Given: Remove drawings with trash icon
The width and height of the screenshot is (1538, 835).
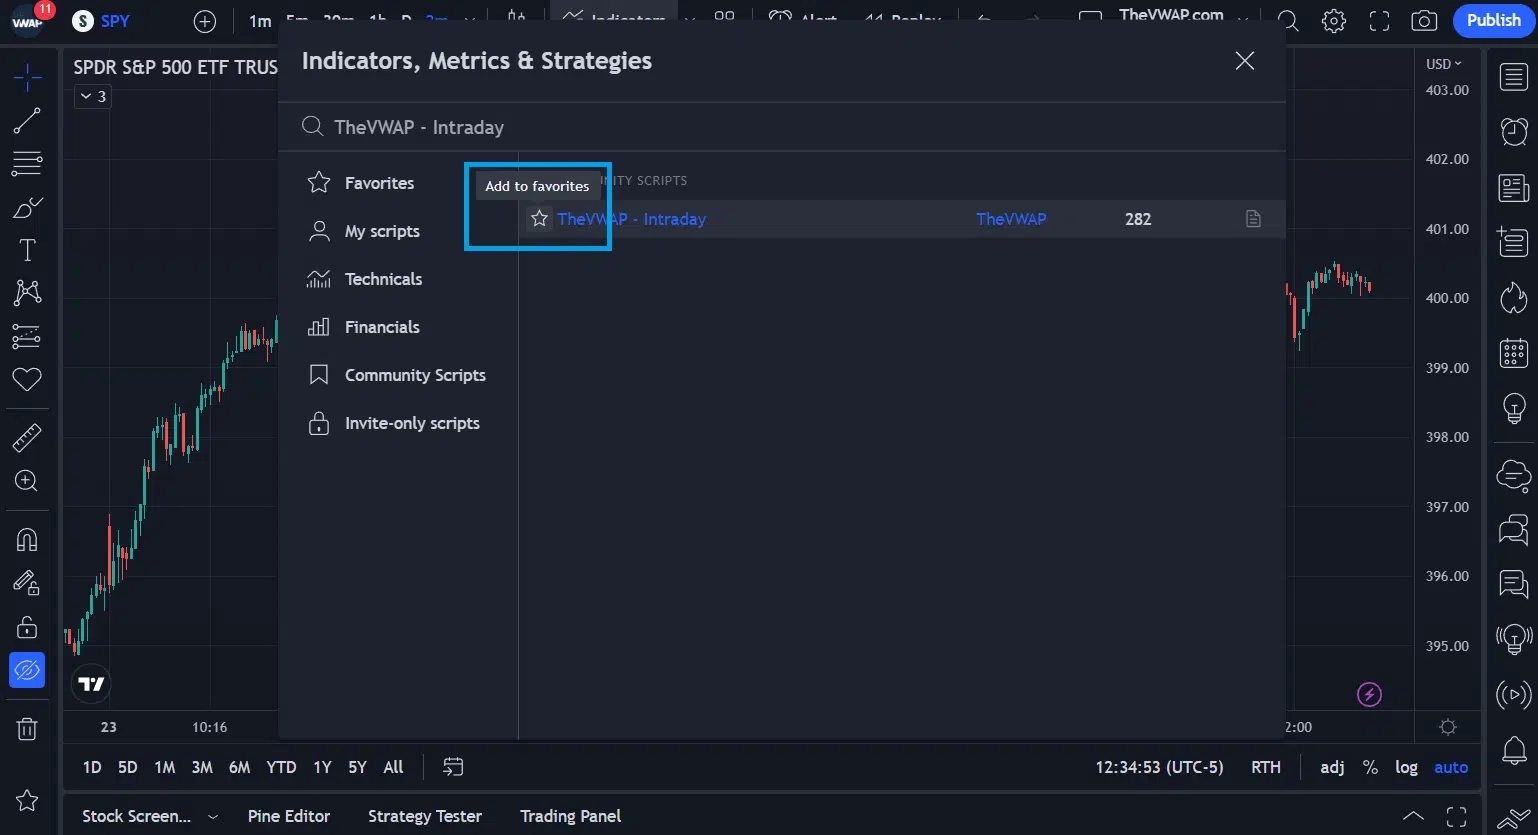Looking at the screenshot, I should point(27,729).
